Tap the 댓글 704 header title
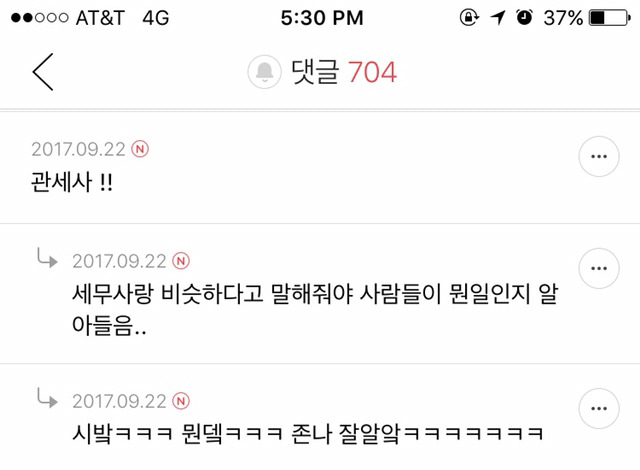This screenshot has width=640, height=470. [x=344, y=72]
